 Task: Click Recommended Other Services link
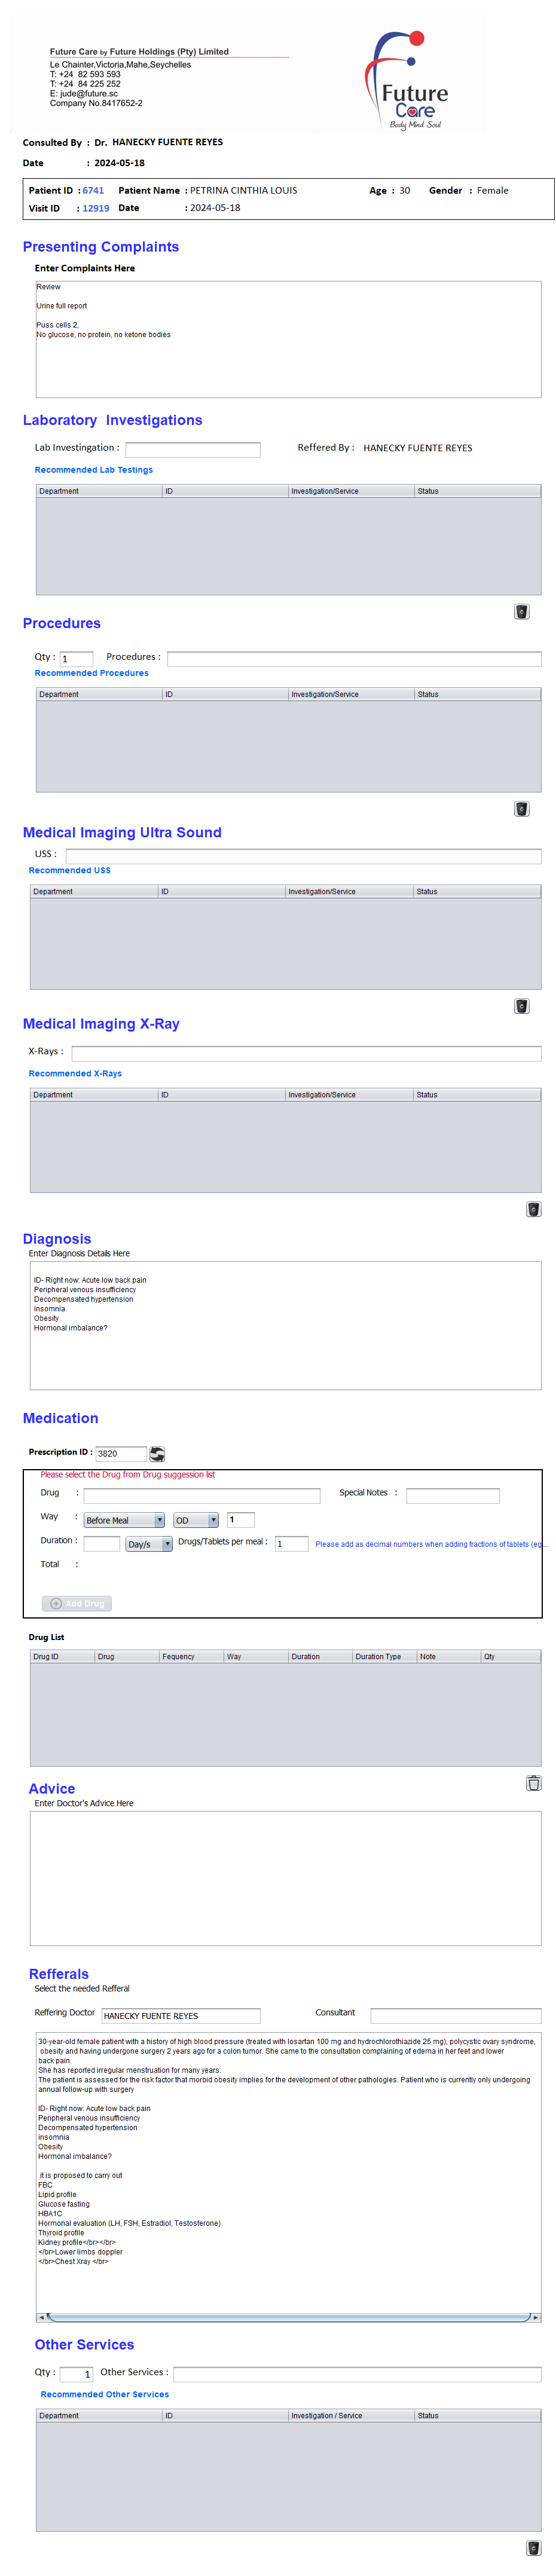105,2393
